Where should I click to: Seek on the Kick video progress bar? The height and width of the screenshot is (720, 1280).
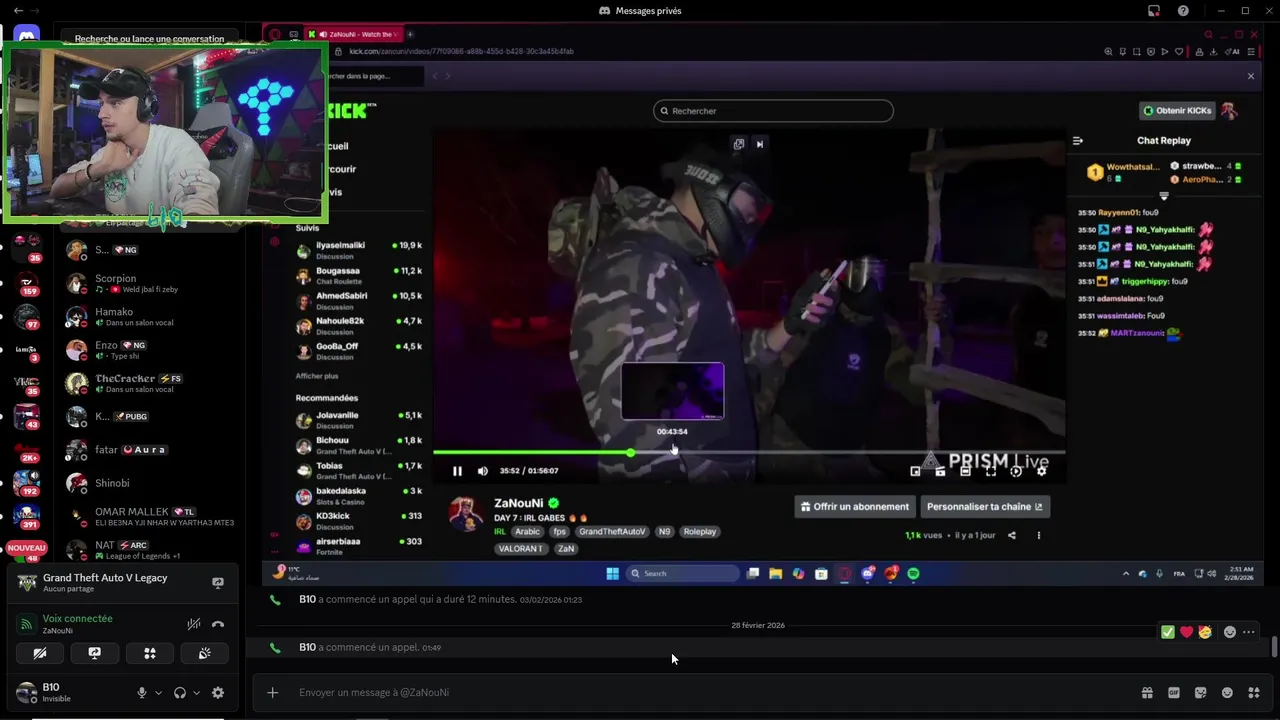[748, 453]
